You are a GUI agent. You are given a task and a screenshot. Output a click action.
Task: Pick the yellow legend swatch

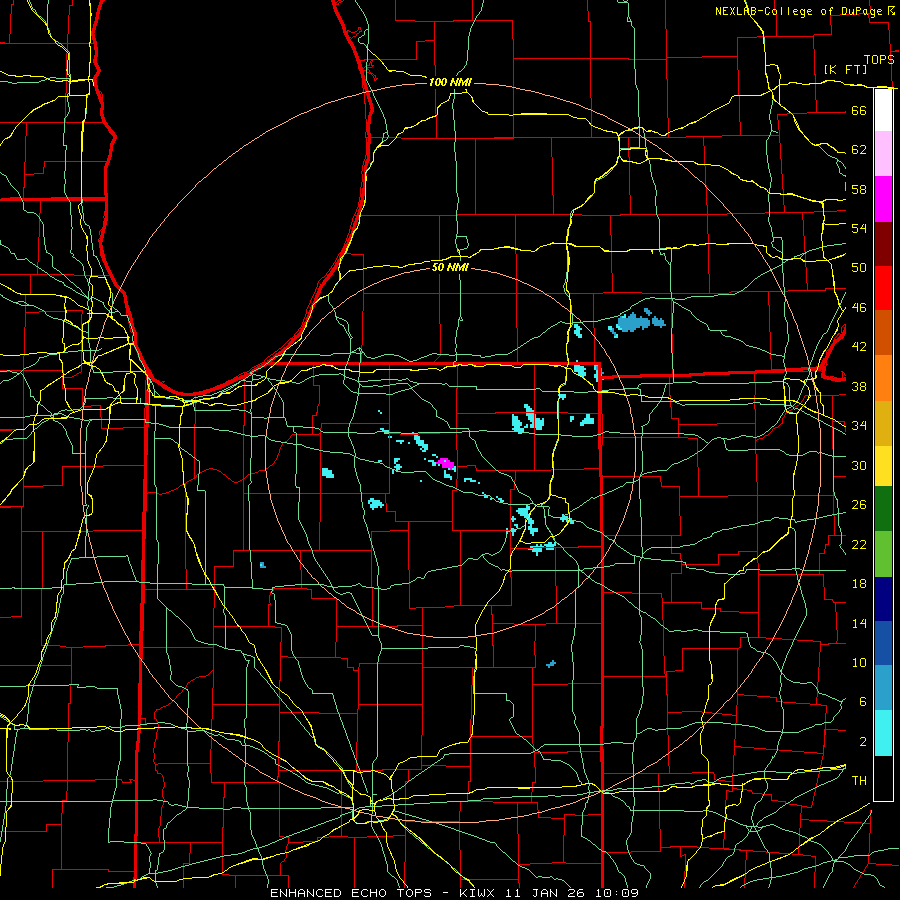[x=883, y=466]
